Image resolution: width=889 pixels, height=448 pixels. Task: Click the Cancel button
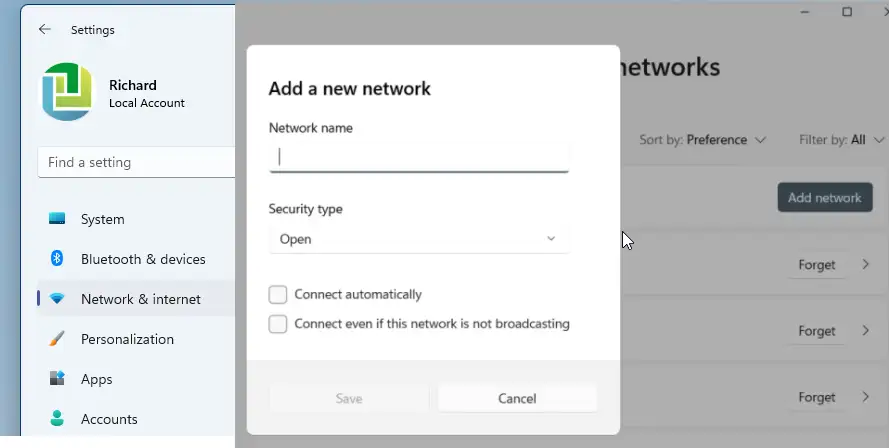(517, 398)
